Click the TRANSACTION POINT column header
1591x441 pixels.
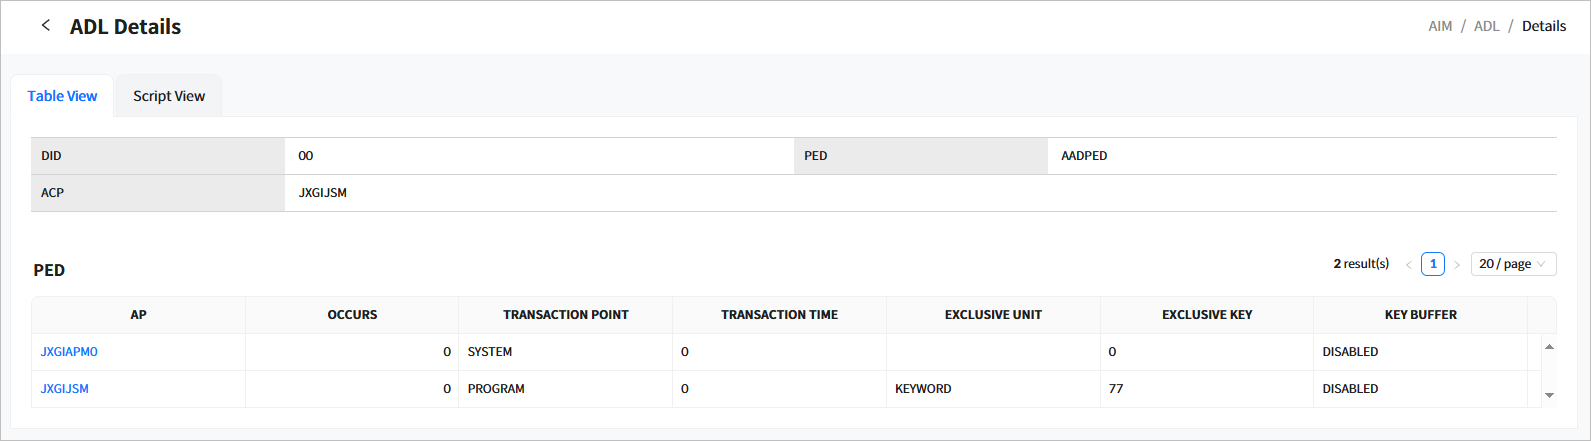565,315
